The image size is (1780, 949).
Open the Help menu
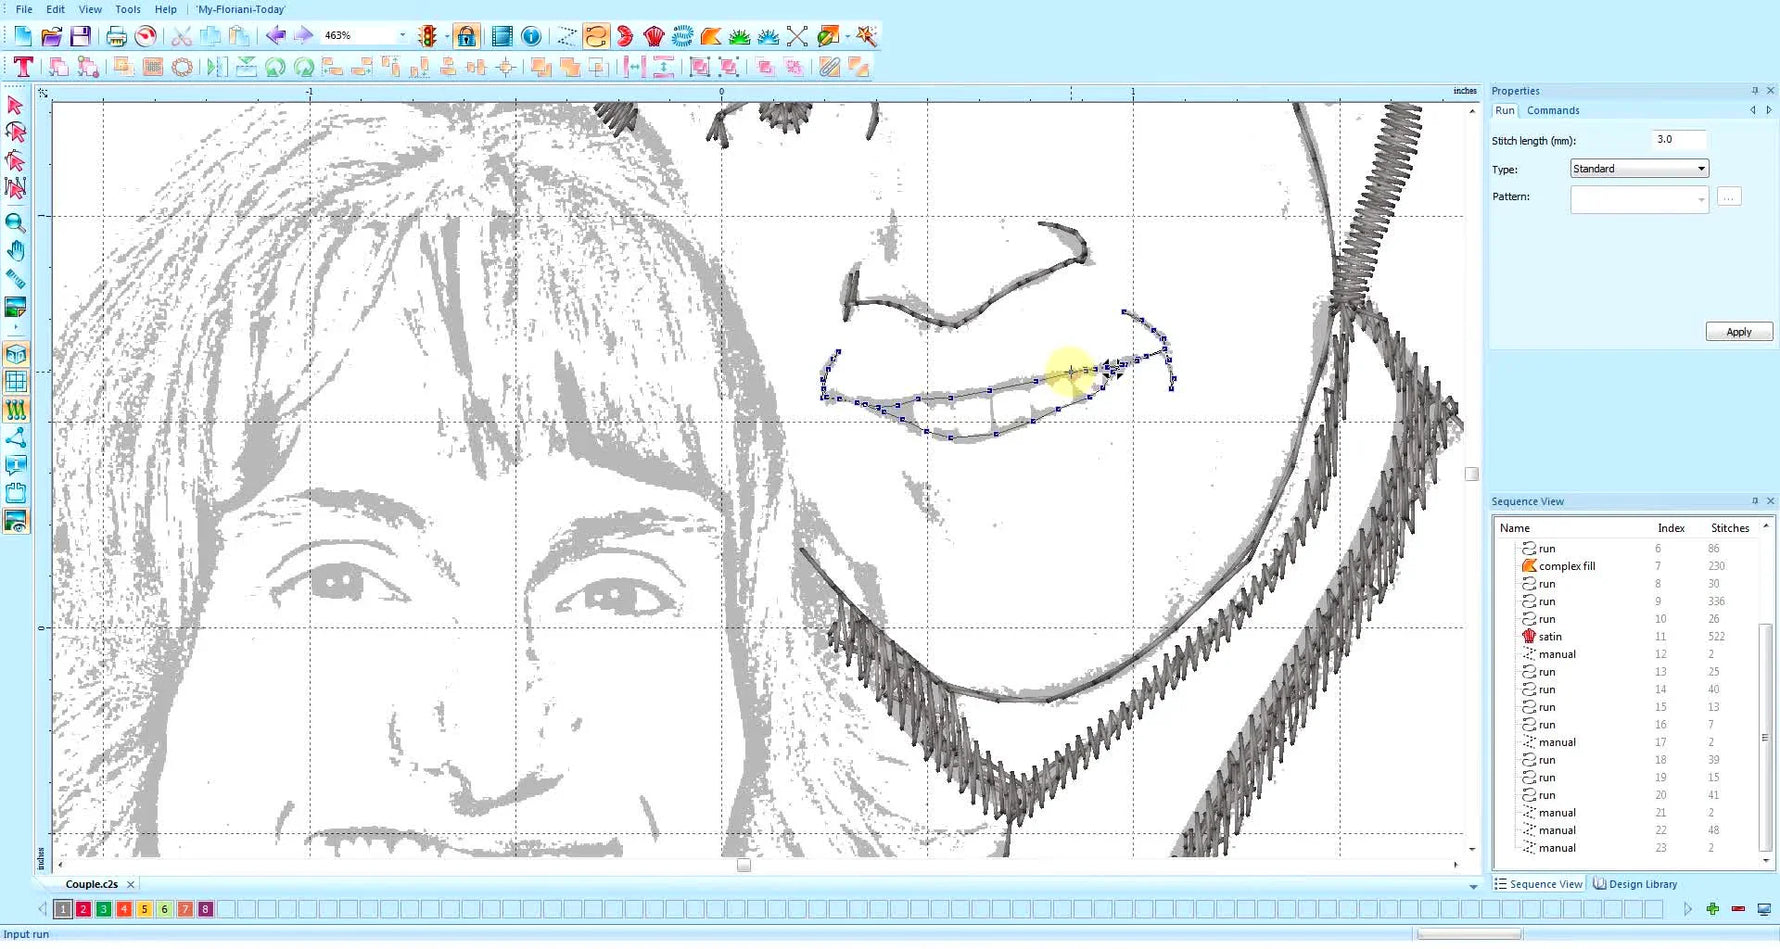(166, 9)
